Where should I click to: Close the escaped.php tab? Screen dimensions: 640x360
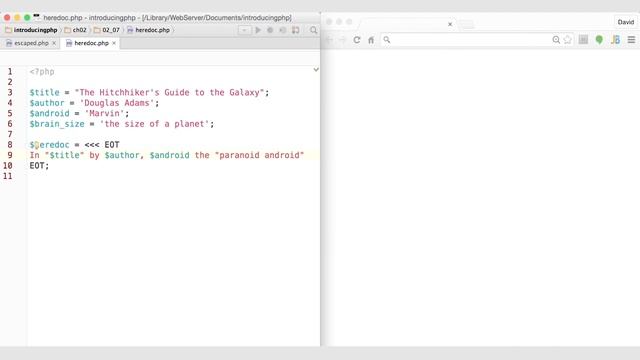click(x=54, y=43)
